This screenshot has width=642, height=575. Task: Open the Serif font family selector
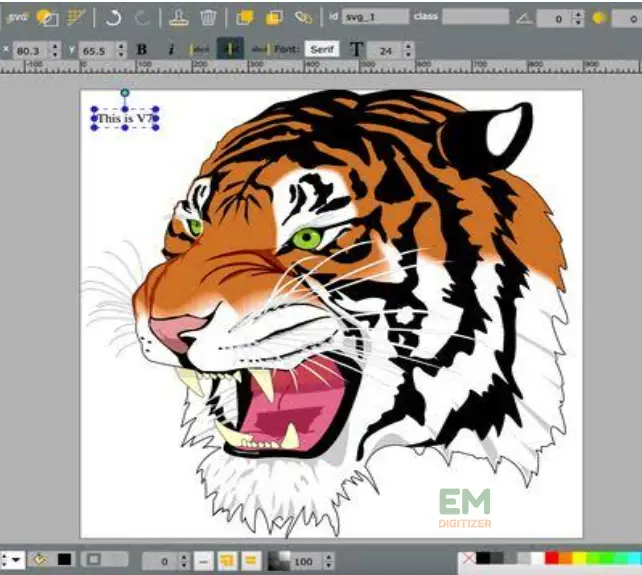click(322, 50)
